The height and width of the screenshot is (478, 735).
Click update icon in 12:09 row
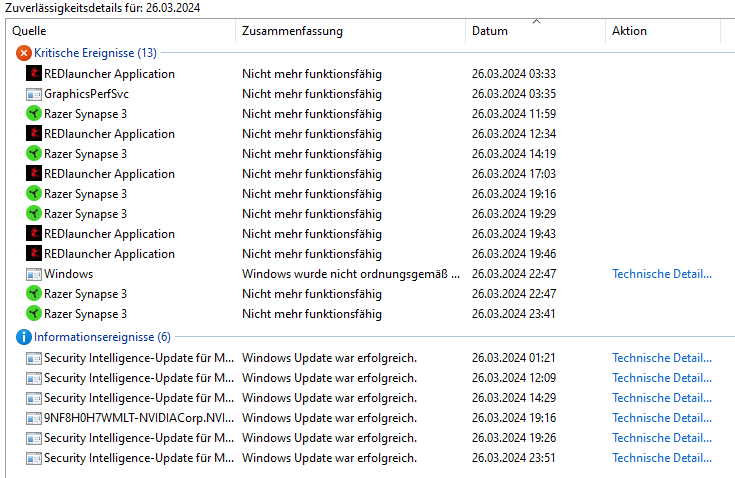click(x=34, y=378)
